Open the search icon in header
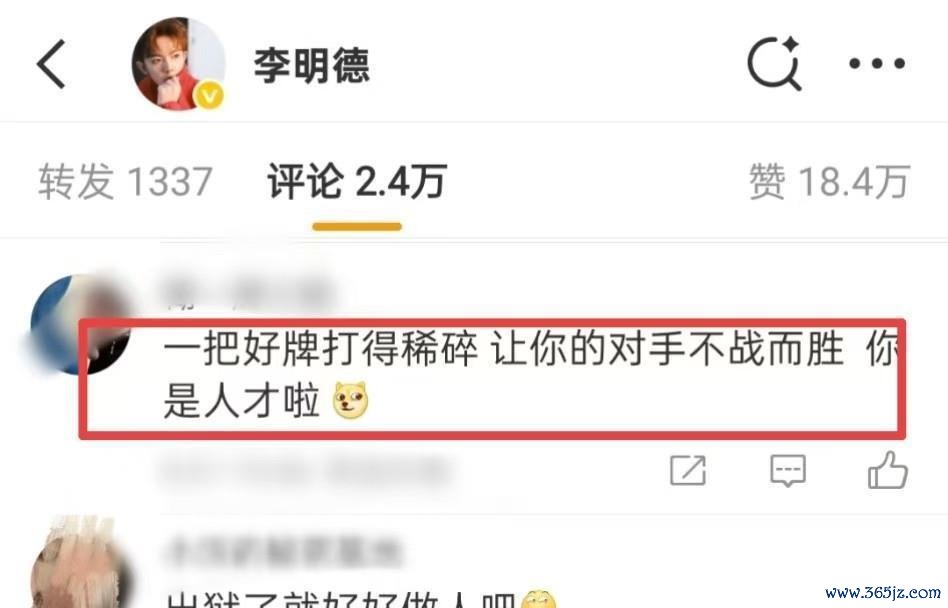This screenshot has height=608, width=948. [774, 63]
